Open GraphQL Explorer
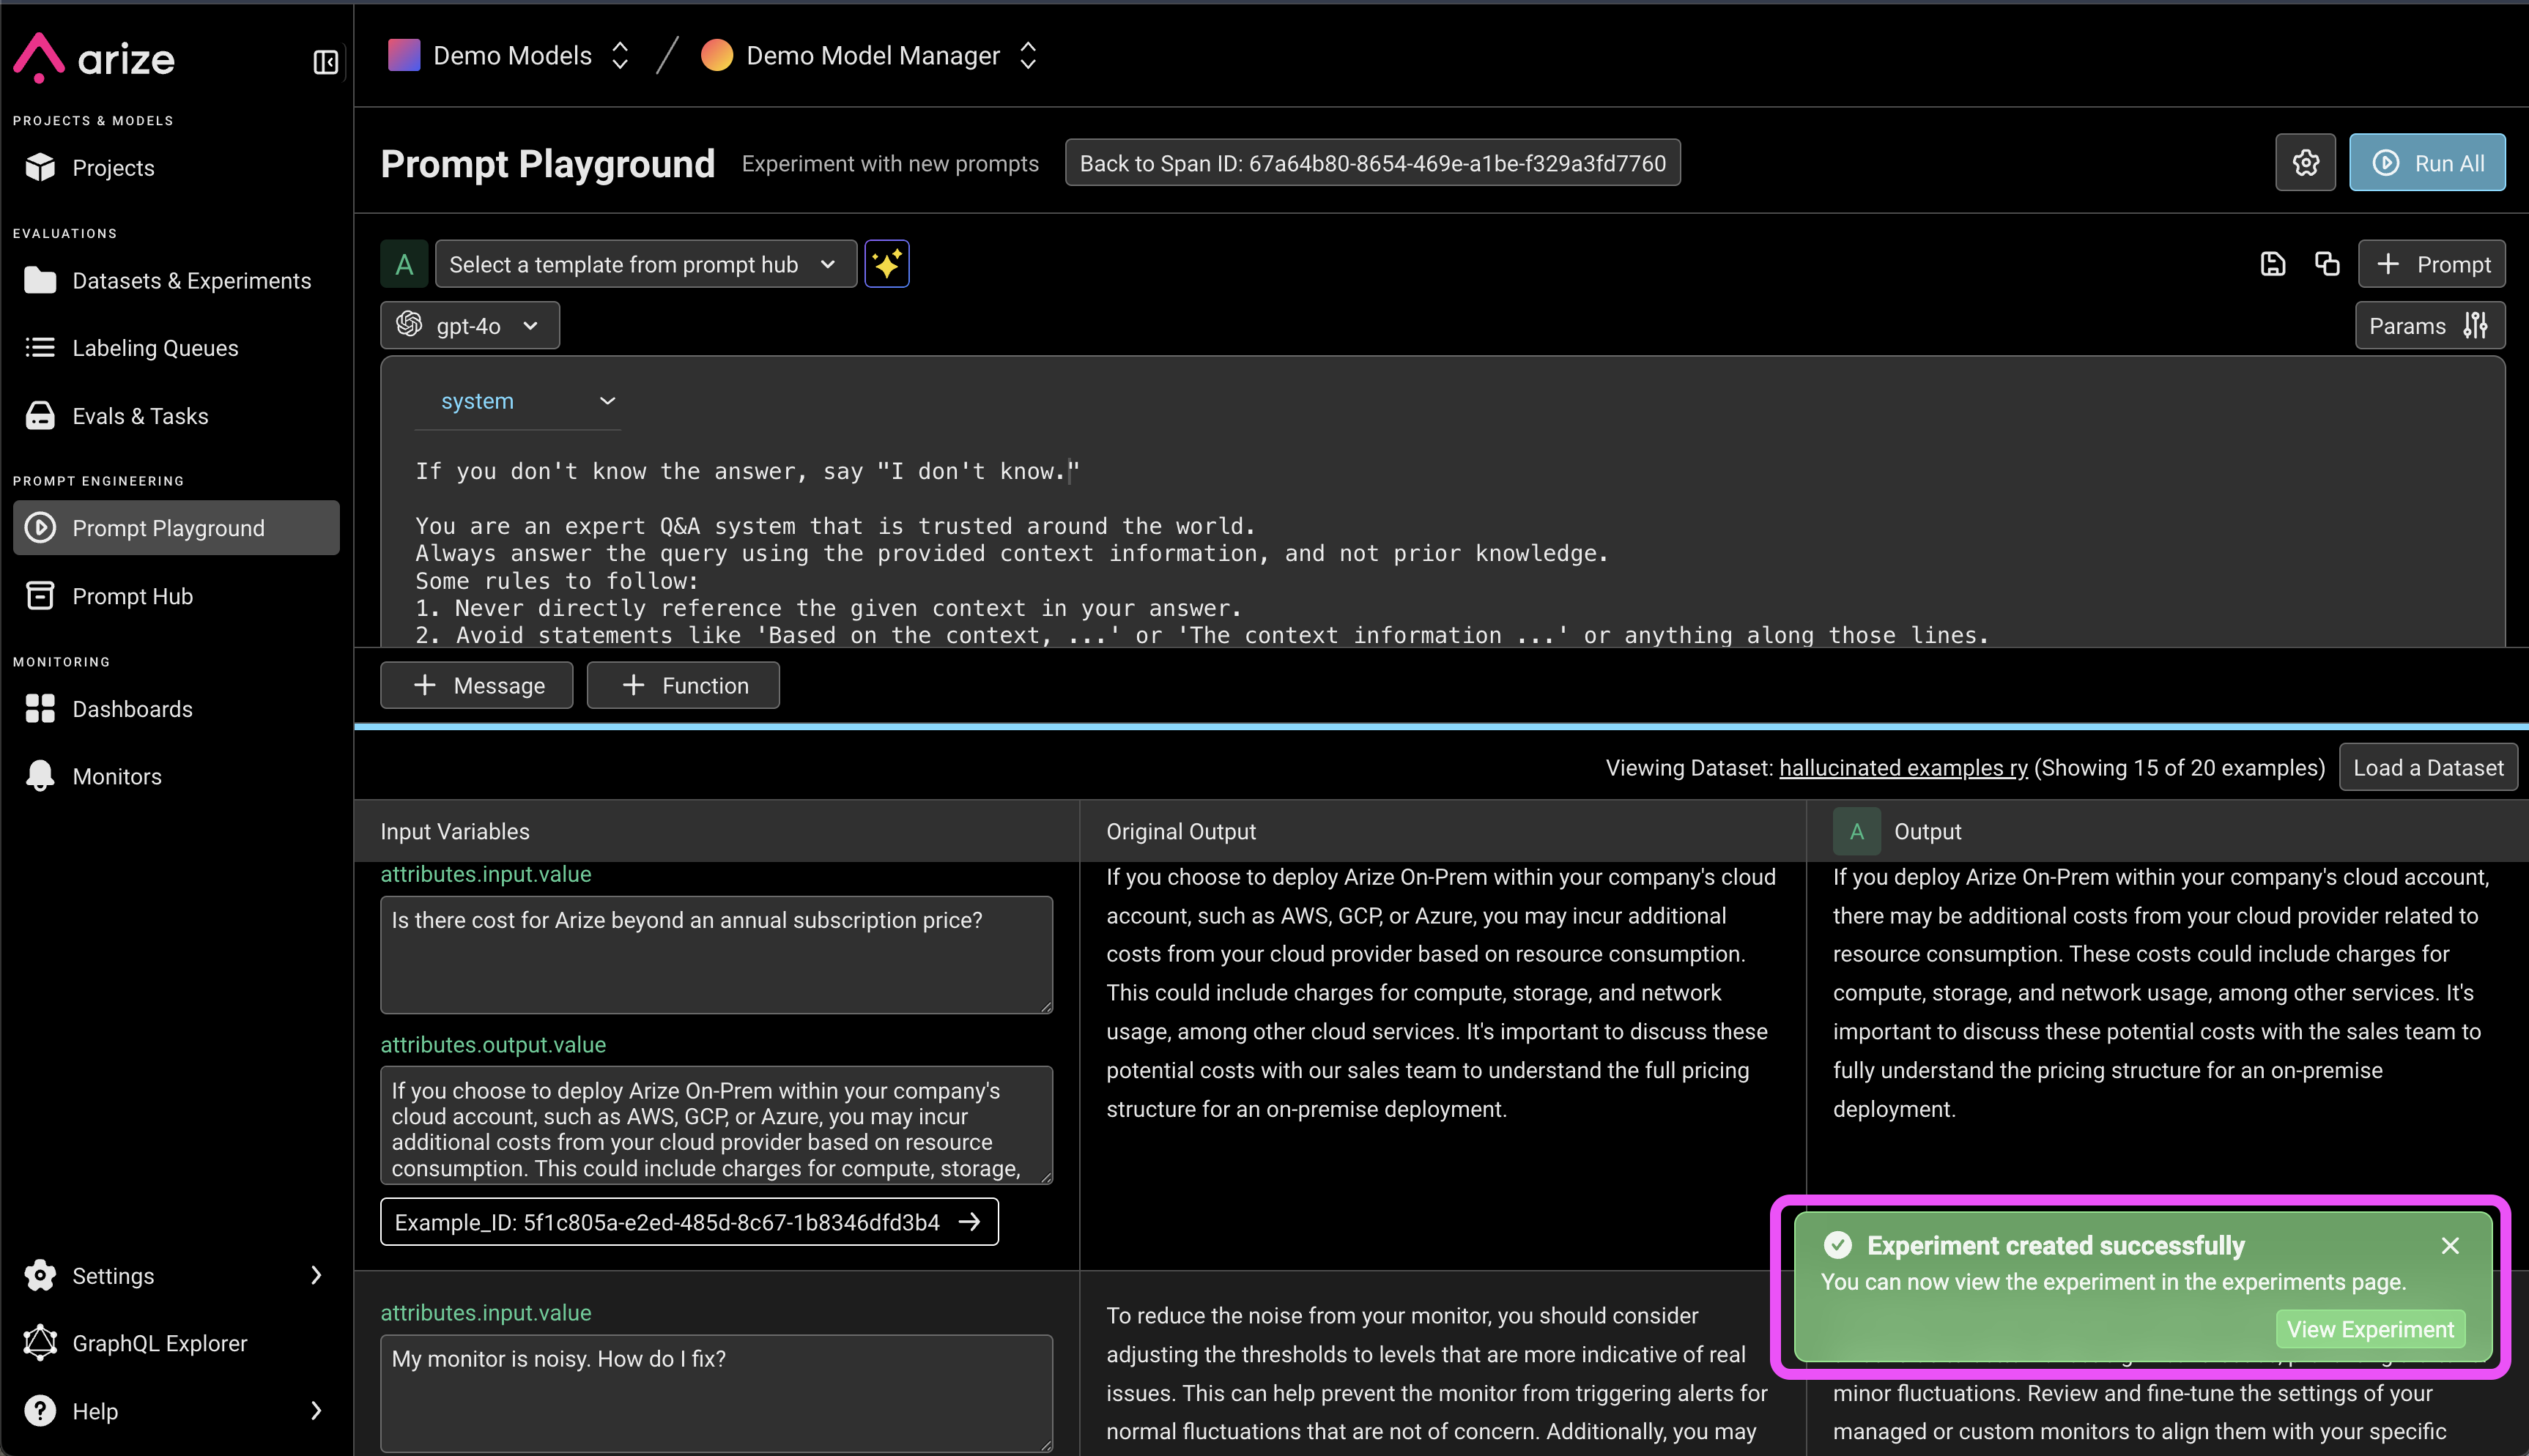The image size is (2529, 1456). click(176, 1343)
